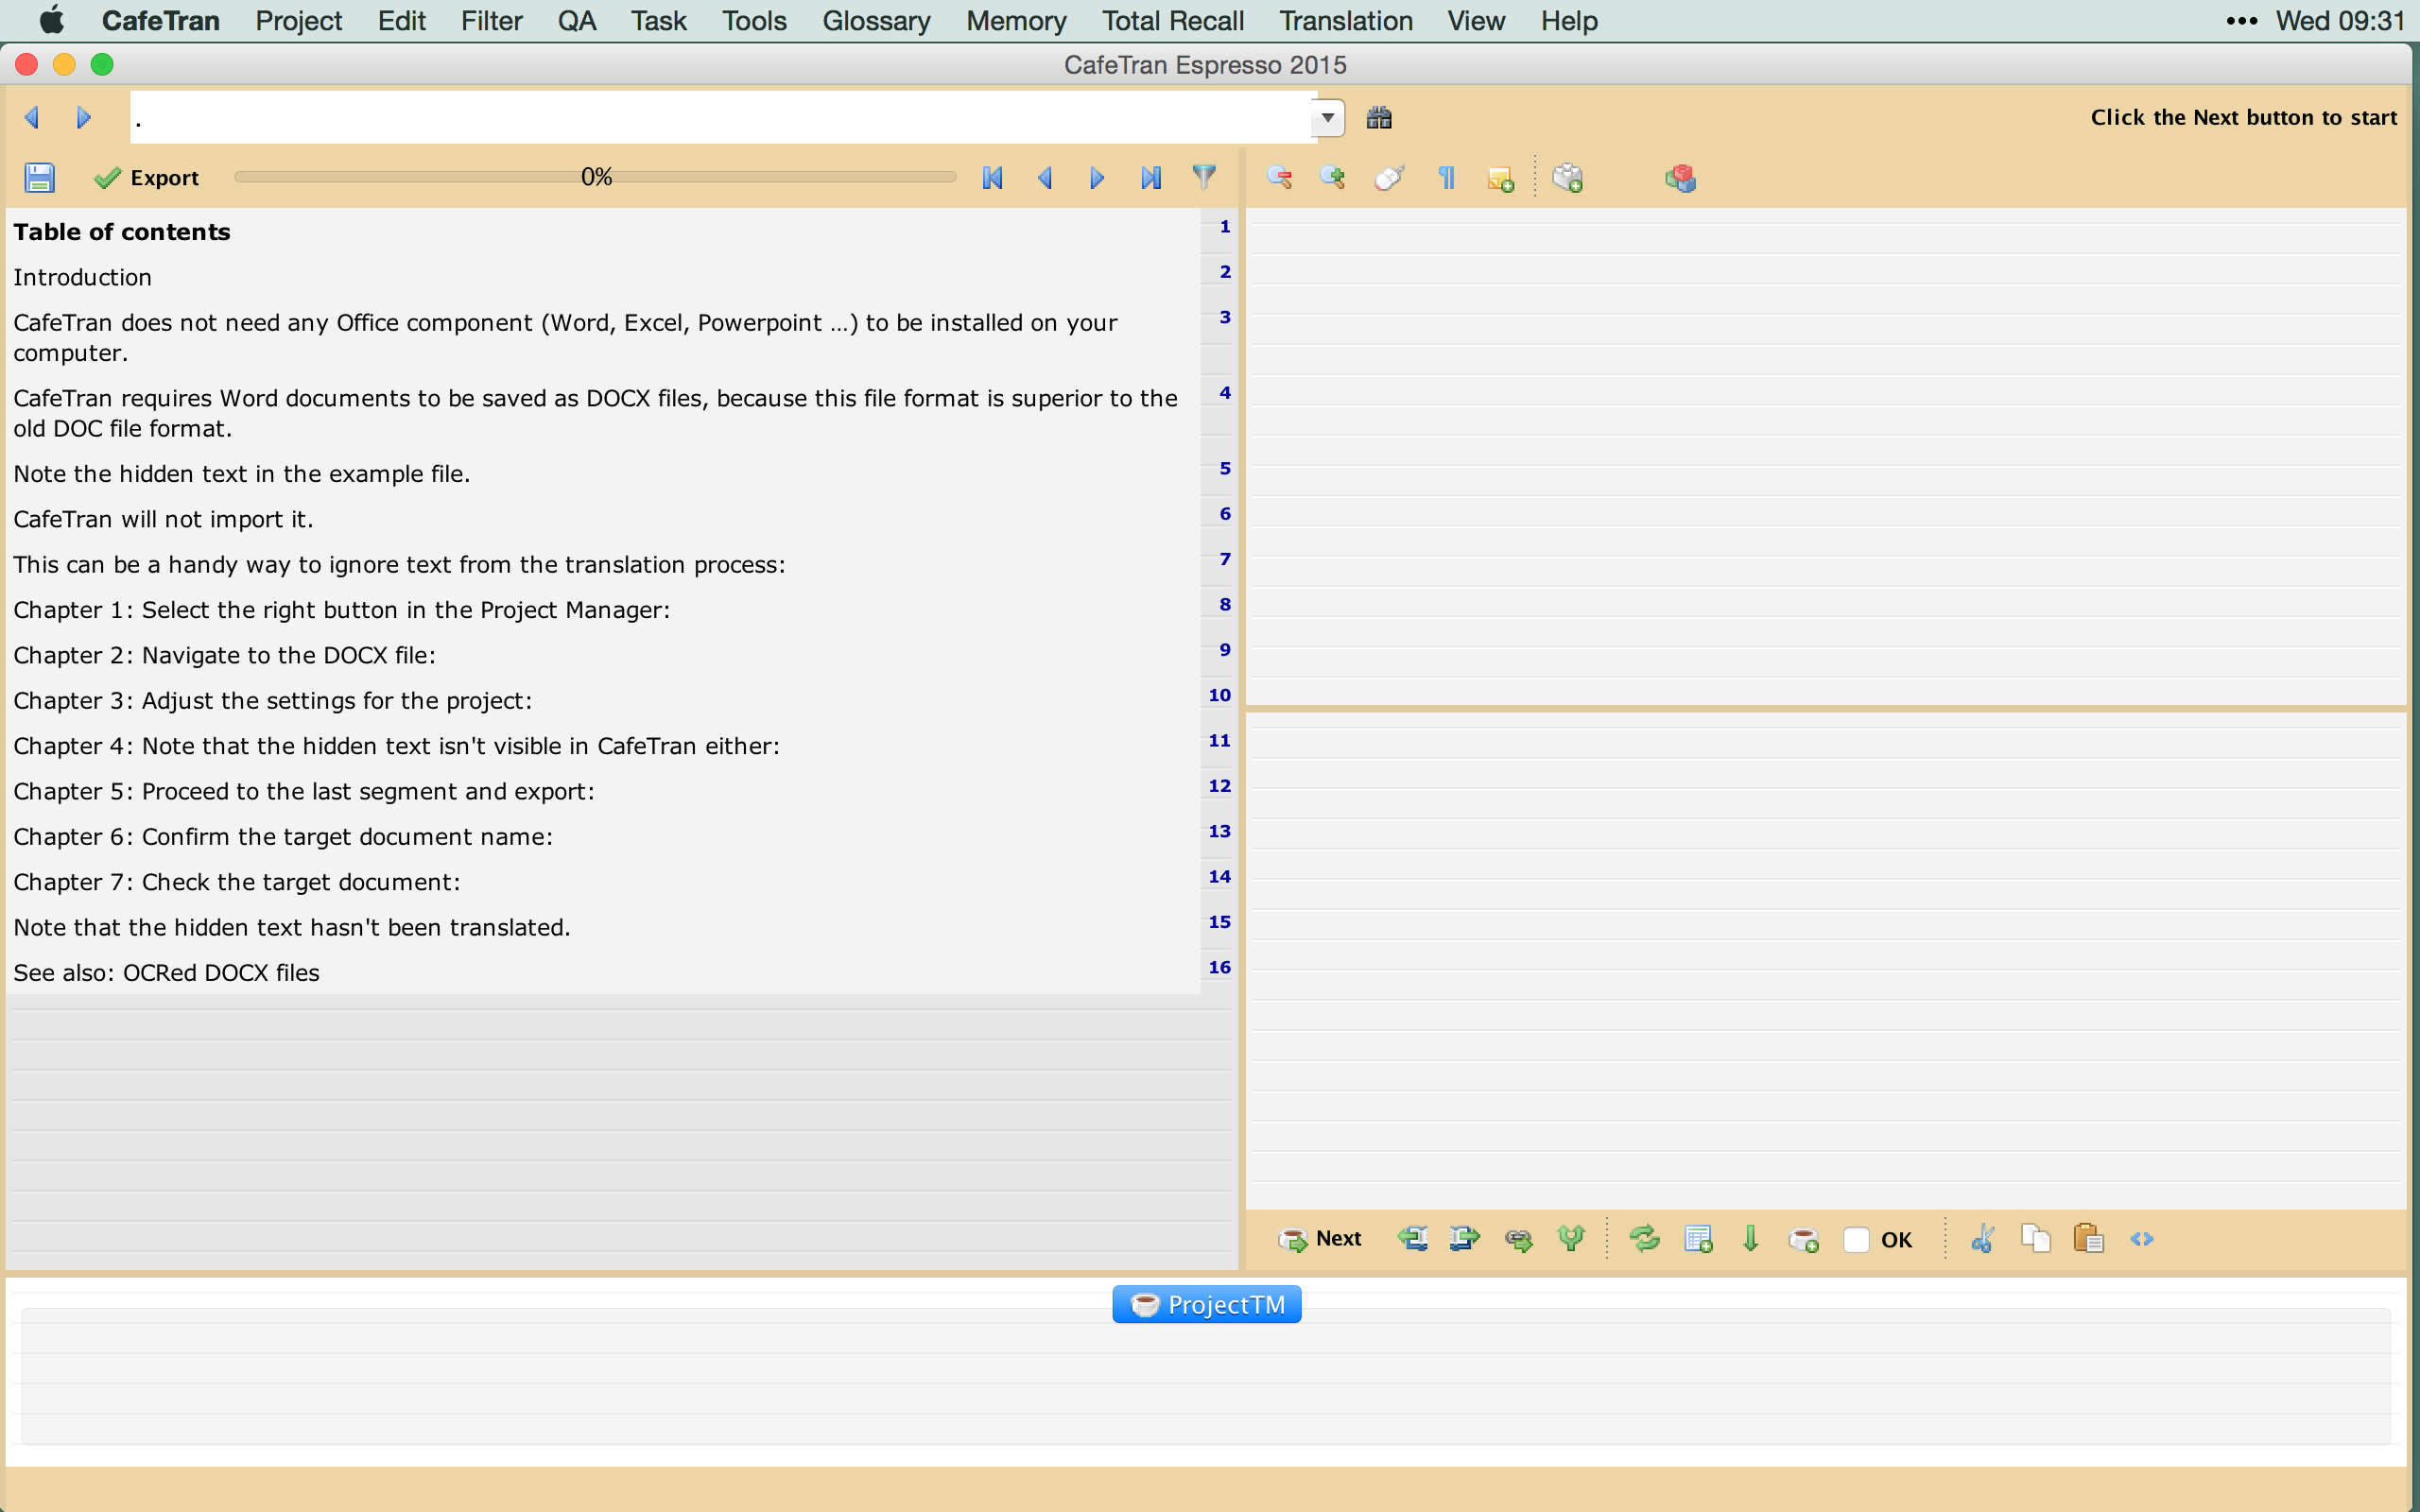The height and width of the screenshot is (1512, 2420).
Task: Tick the OK checkbox
Action: [1856, 1240]
